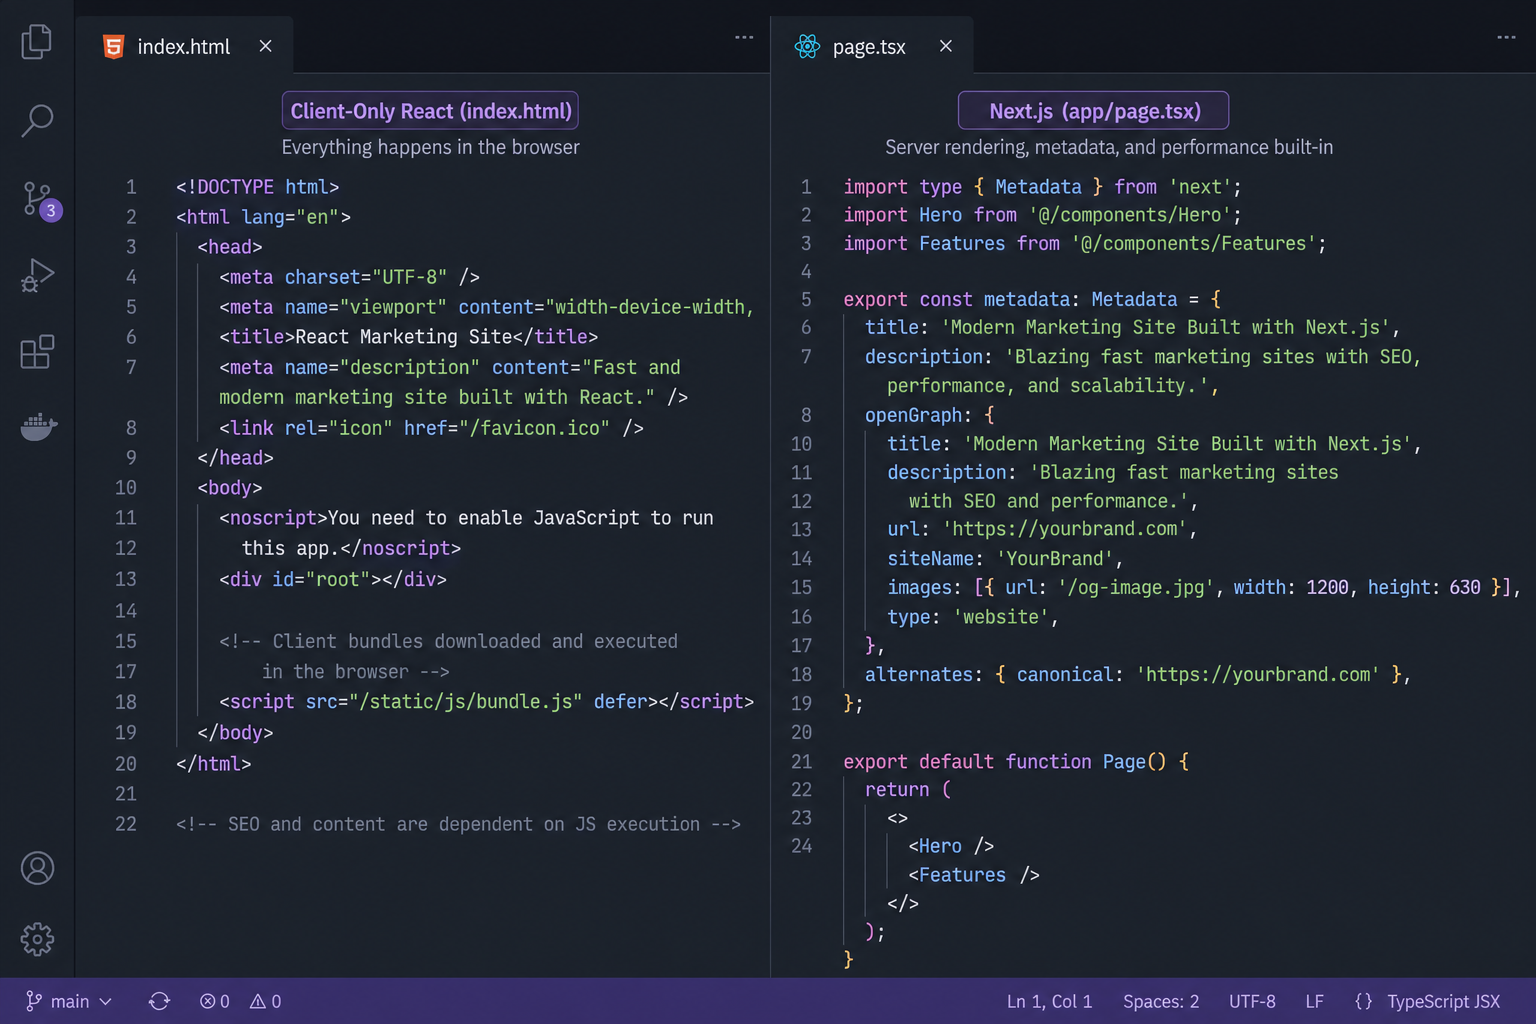The width and height of the screenshot is (1536, 1024).
Task: Close the index.html tab
Action: click(x=265, y=46)
